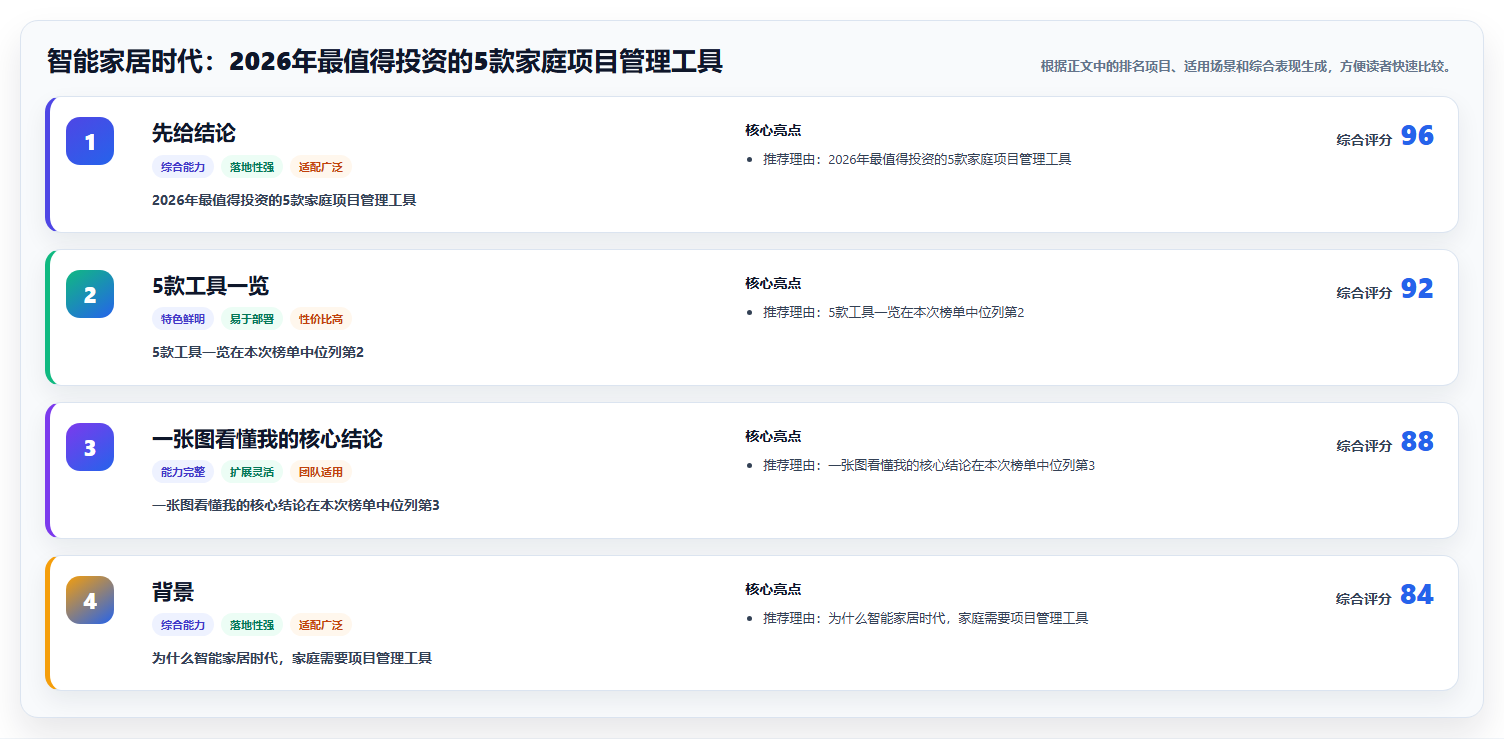The height and width of the screenshot is (739, 1504).
Task: Click the 团队适用 tag
Action: coord(321,472)
